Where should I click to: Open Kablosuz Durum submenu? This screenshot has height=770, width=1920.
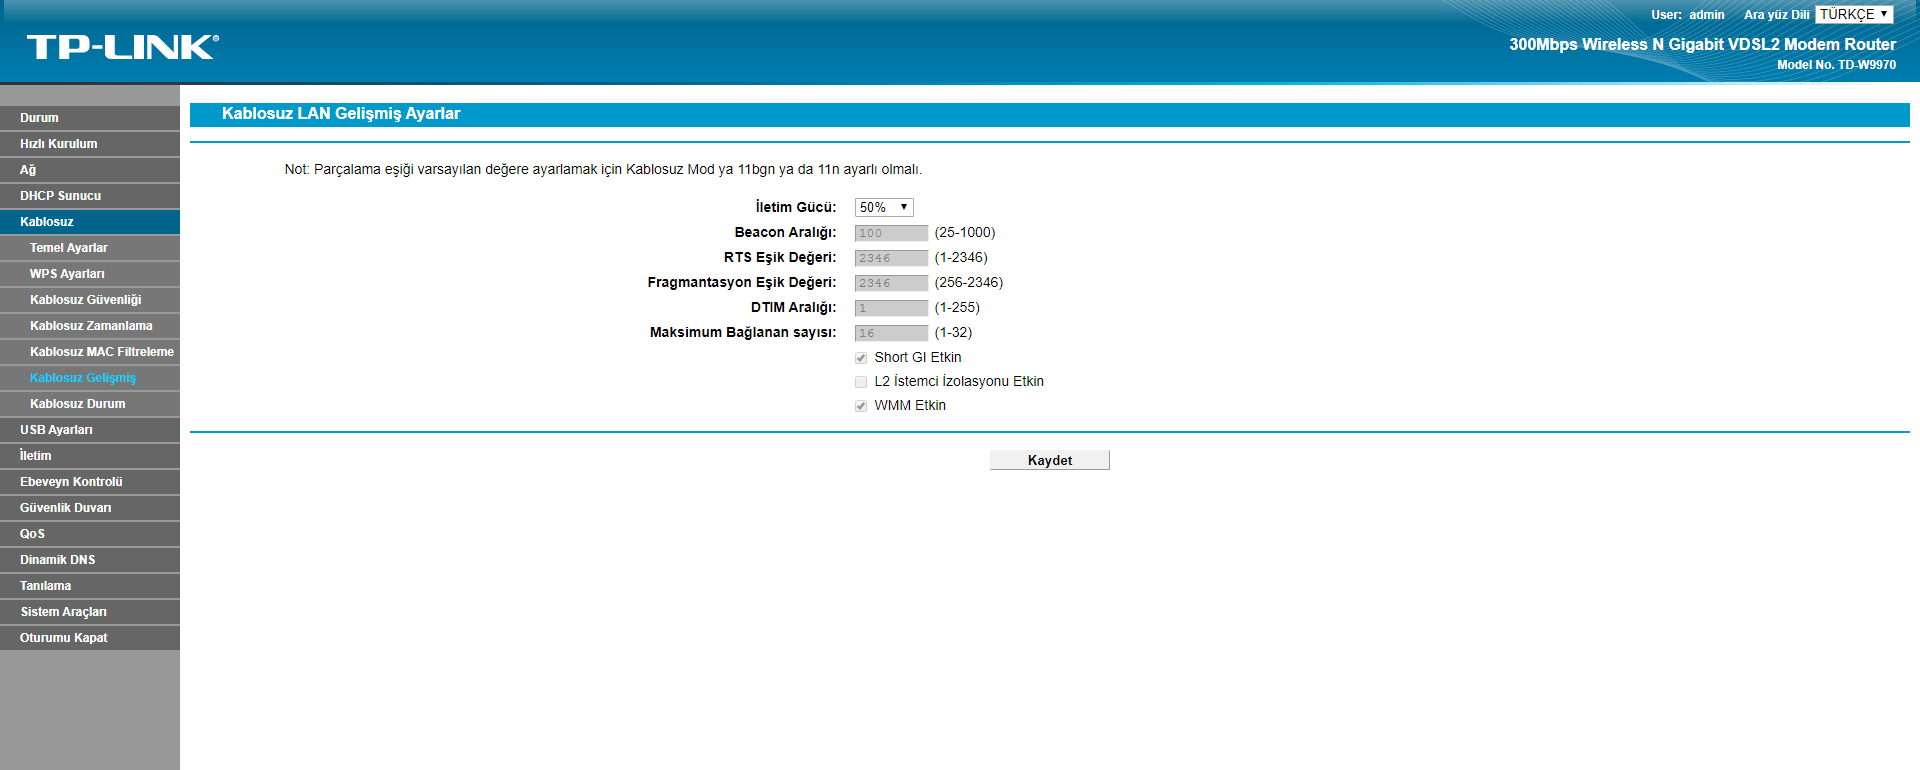click(90, 404)
